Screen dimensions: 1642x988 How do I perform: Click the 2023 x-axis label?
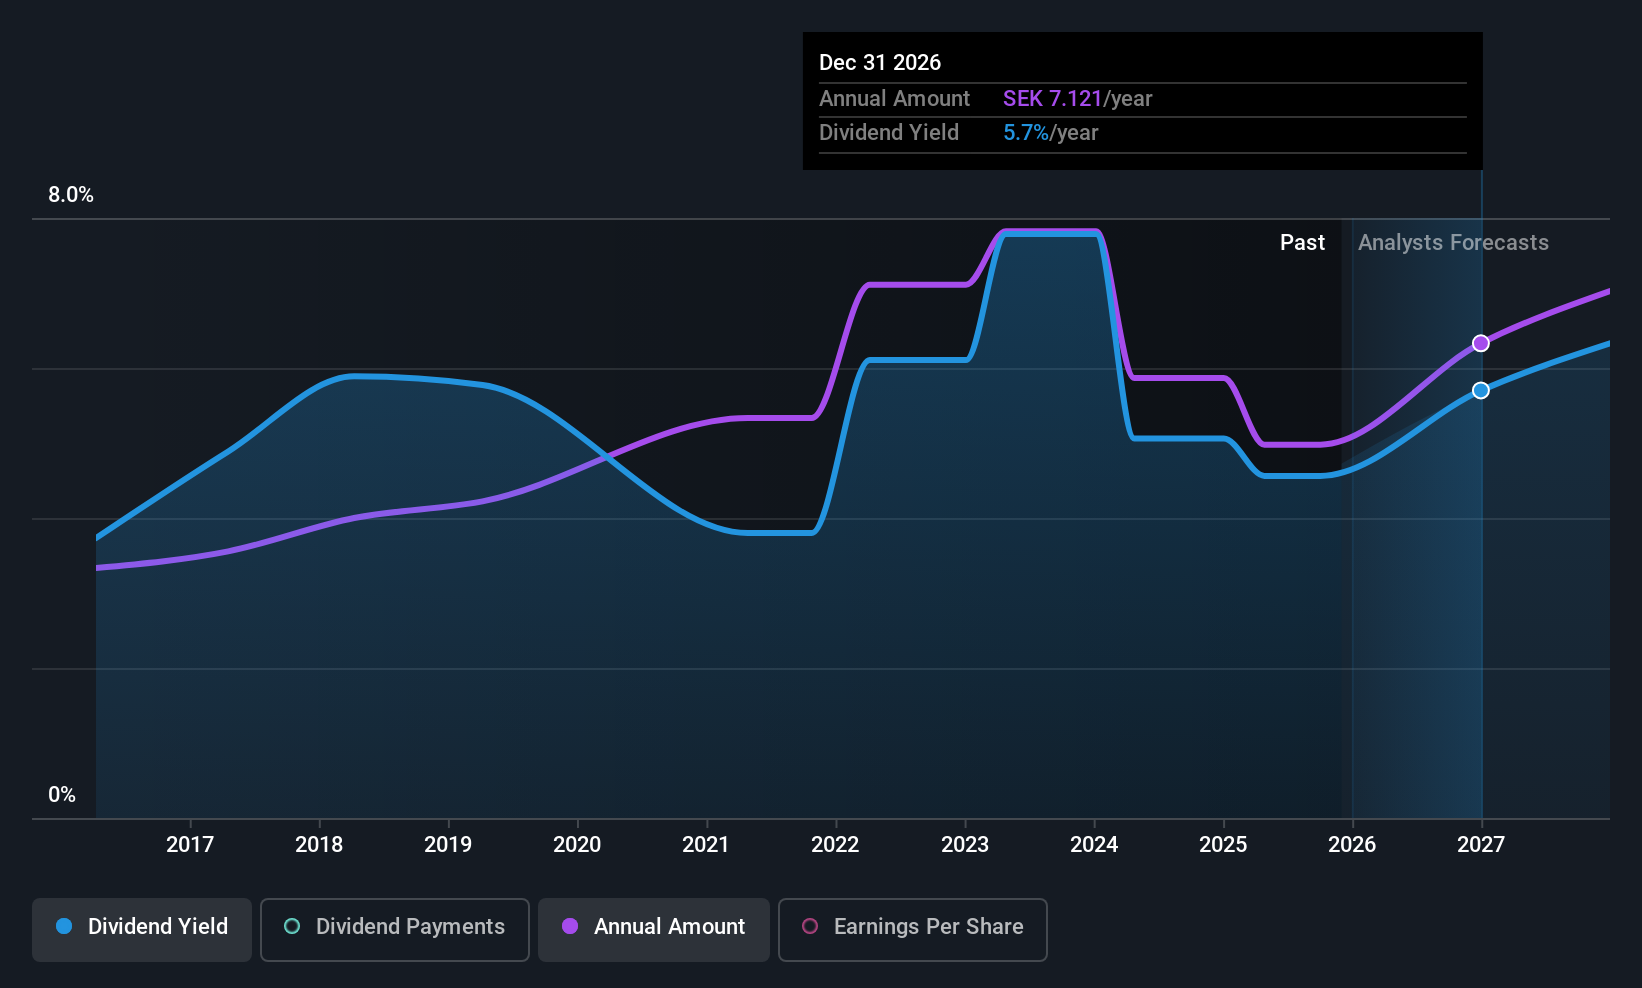(x=965, y=845)
